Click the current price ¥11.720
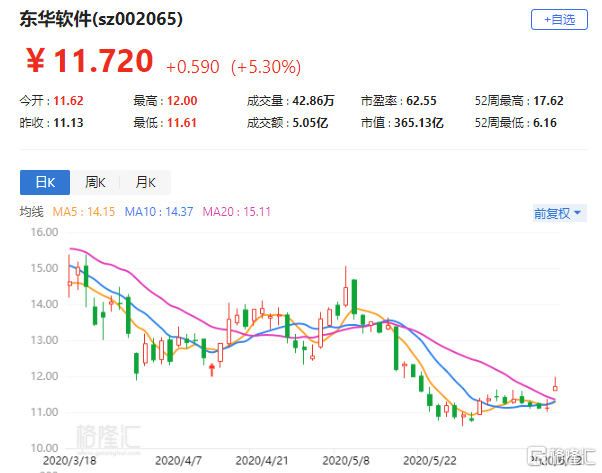602x473 pixels. (89, 61)
